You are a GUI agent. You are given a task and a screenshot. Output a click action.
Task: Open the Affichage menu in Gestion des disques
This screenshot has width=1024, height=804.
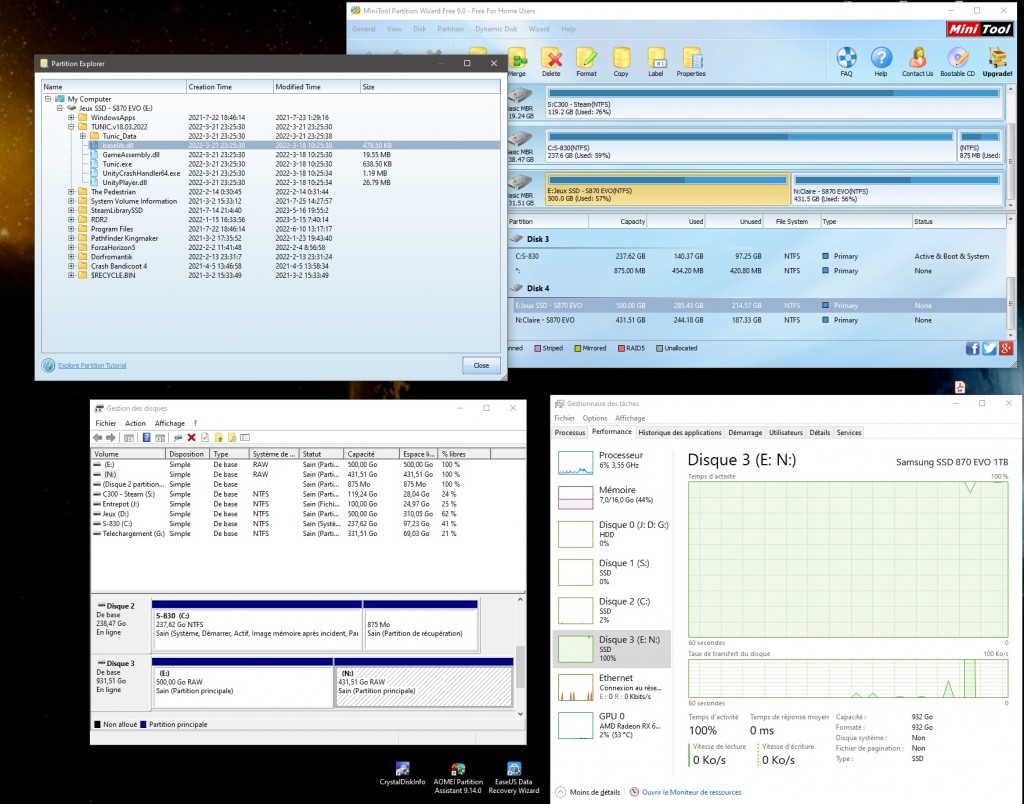click(x=170, y=423)
